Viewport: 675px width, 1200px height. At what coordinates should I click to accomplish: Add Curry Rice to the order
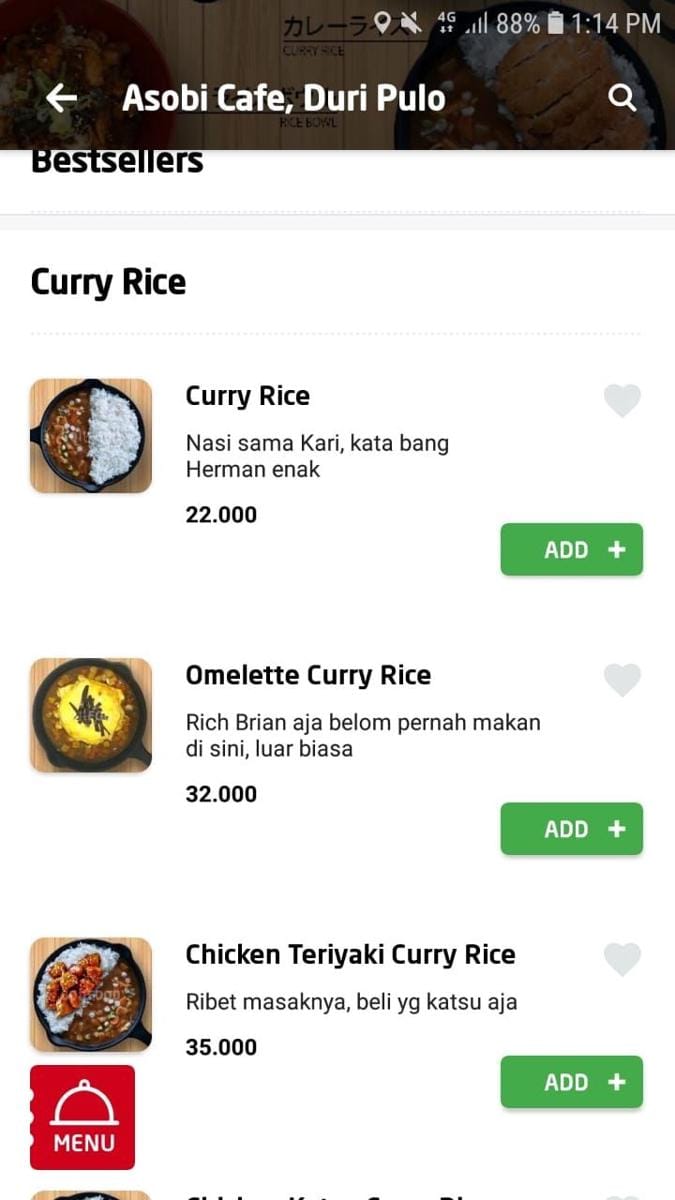(x=571, y=549)
